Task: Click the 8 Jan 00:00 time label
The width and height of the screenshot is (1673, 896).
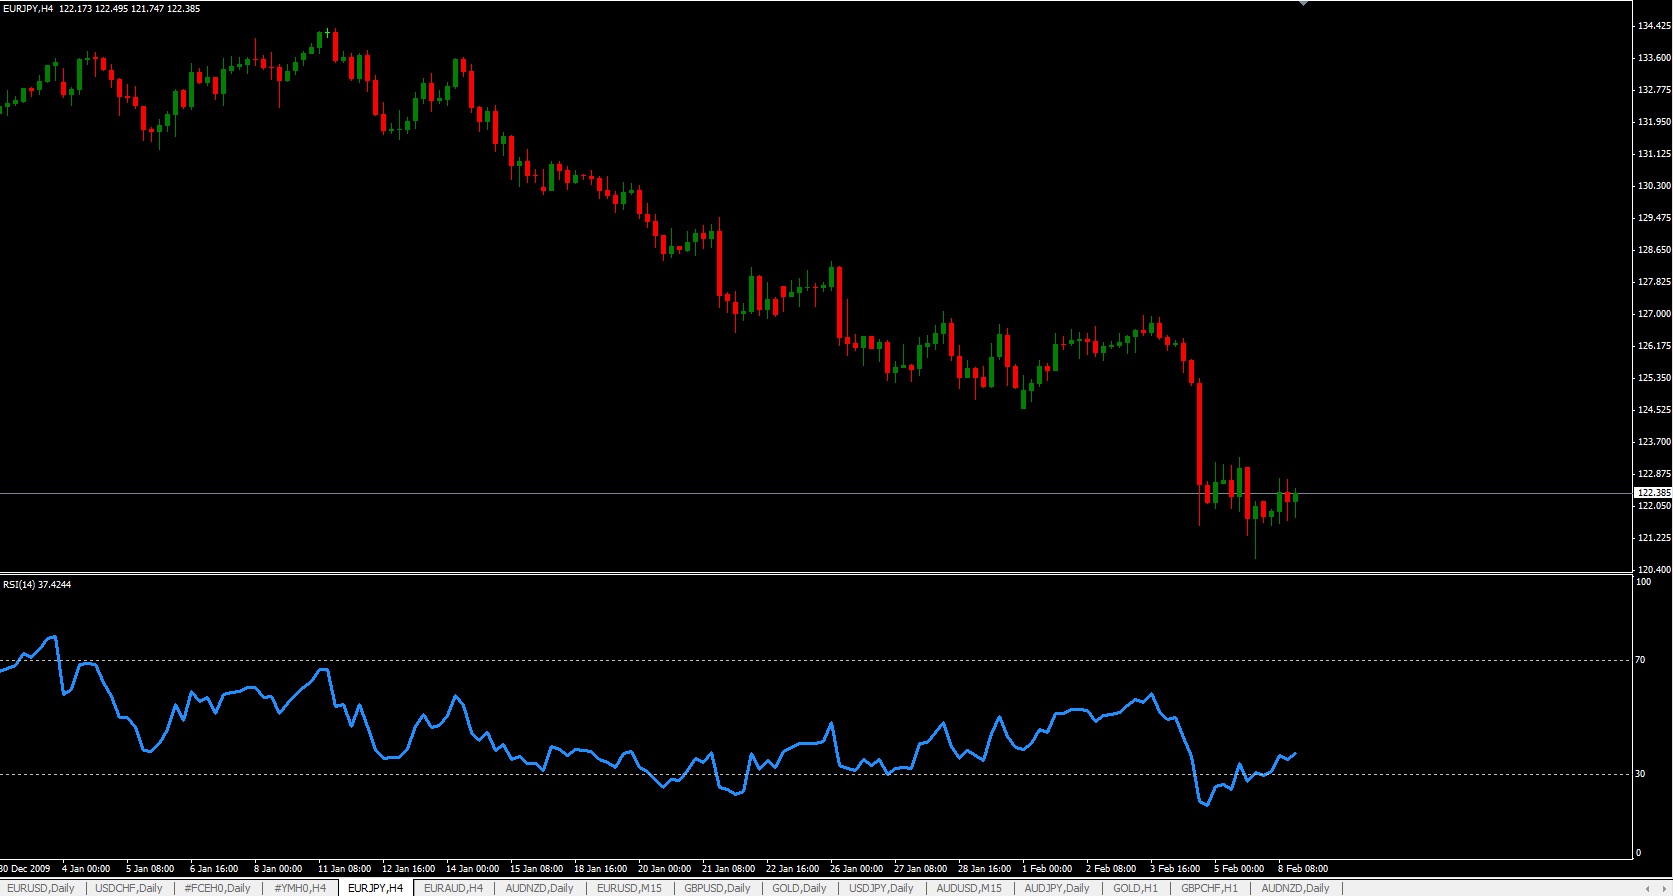Action: pos(278,869)
